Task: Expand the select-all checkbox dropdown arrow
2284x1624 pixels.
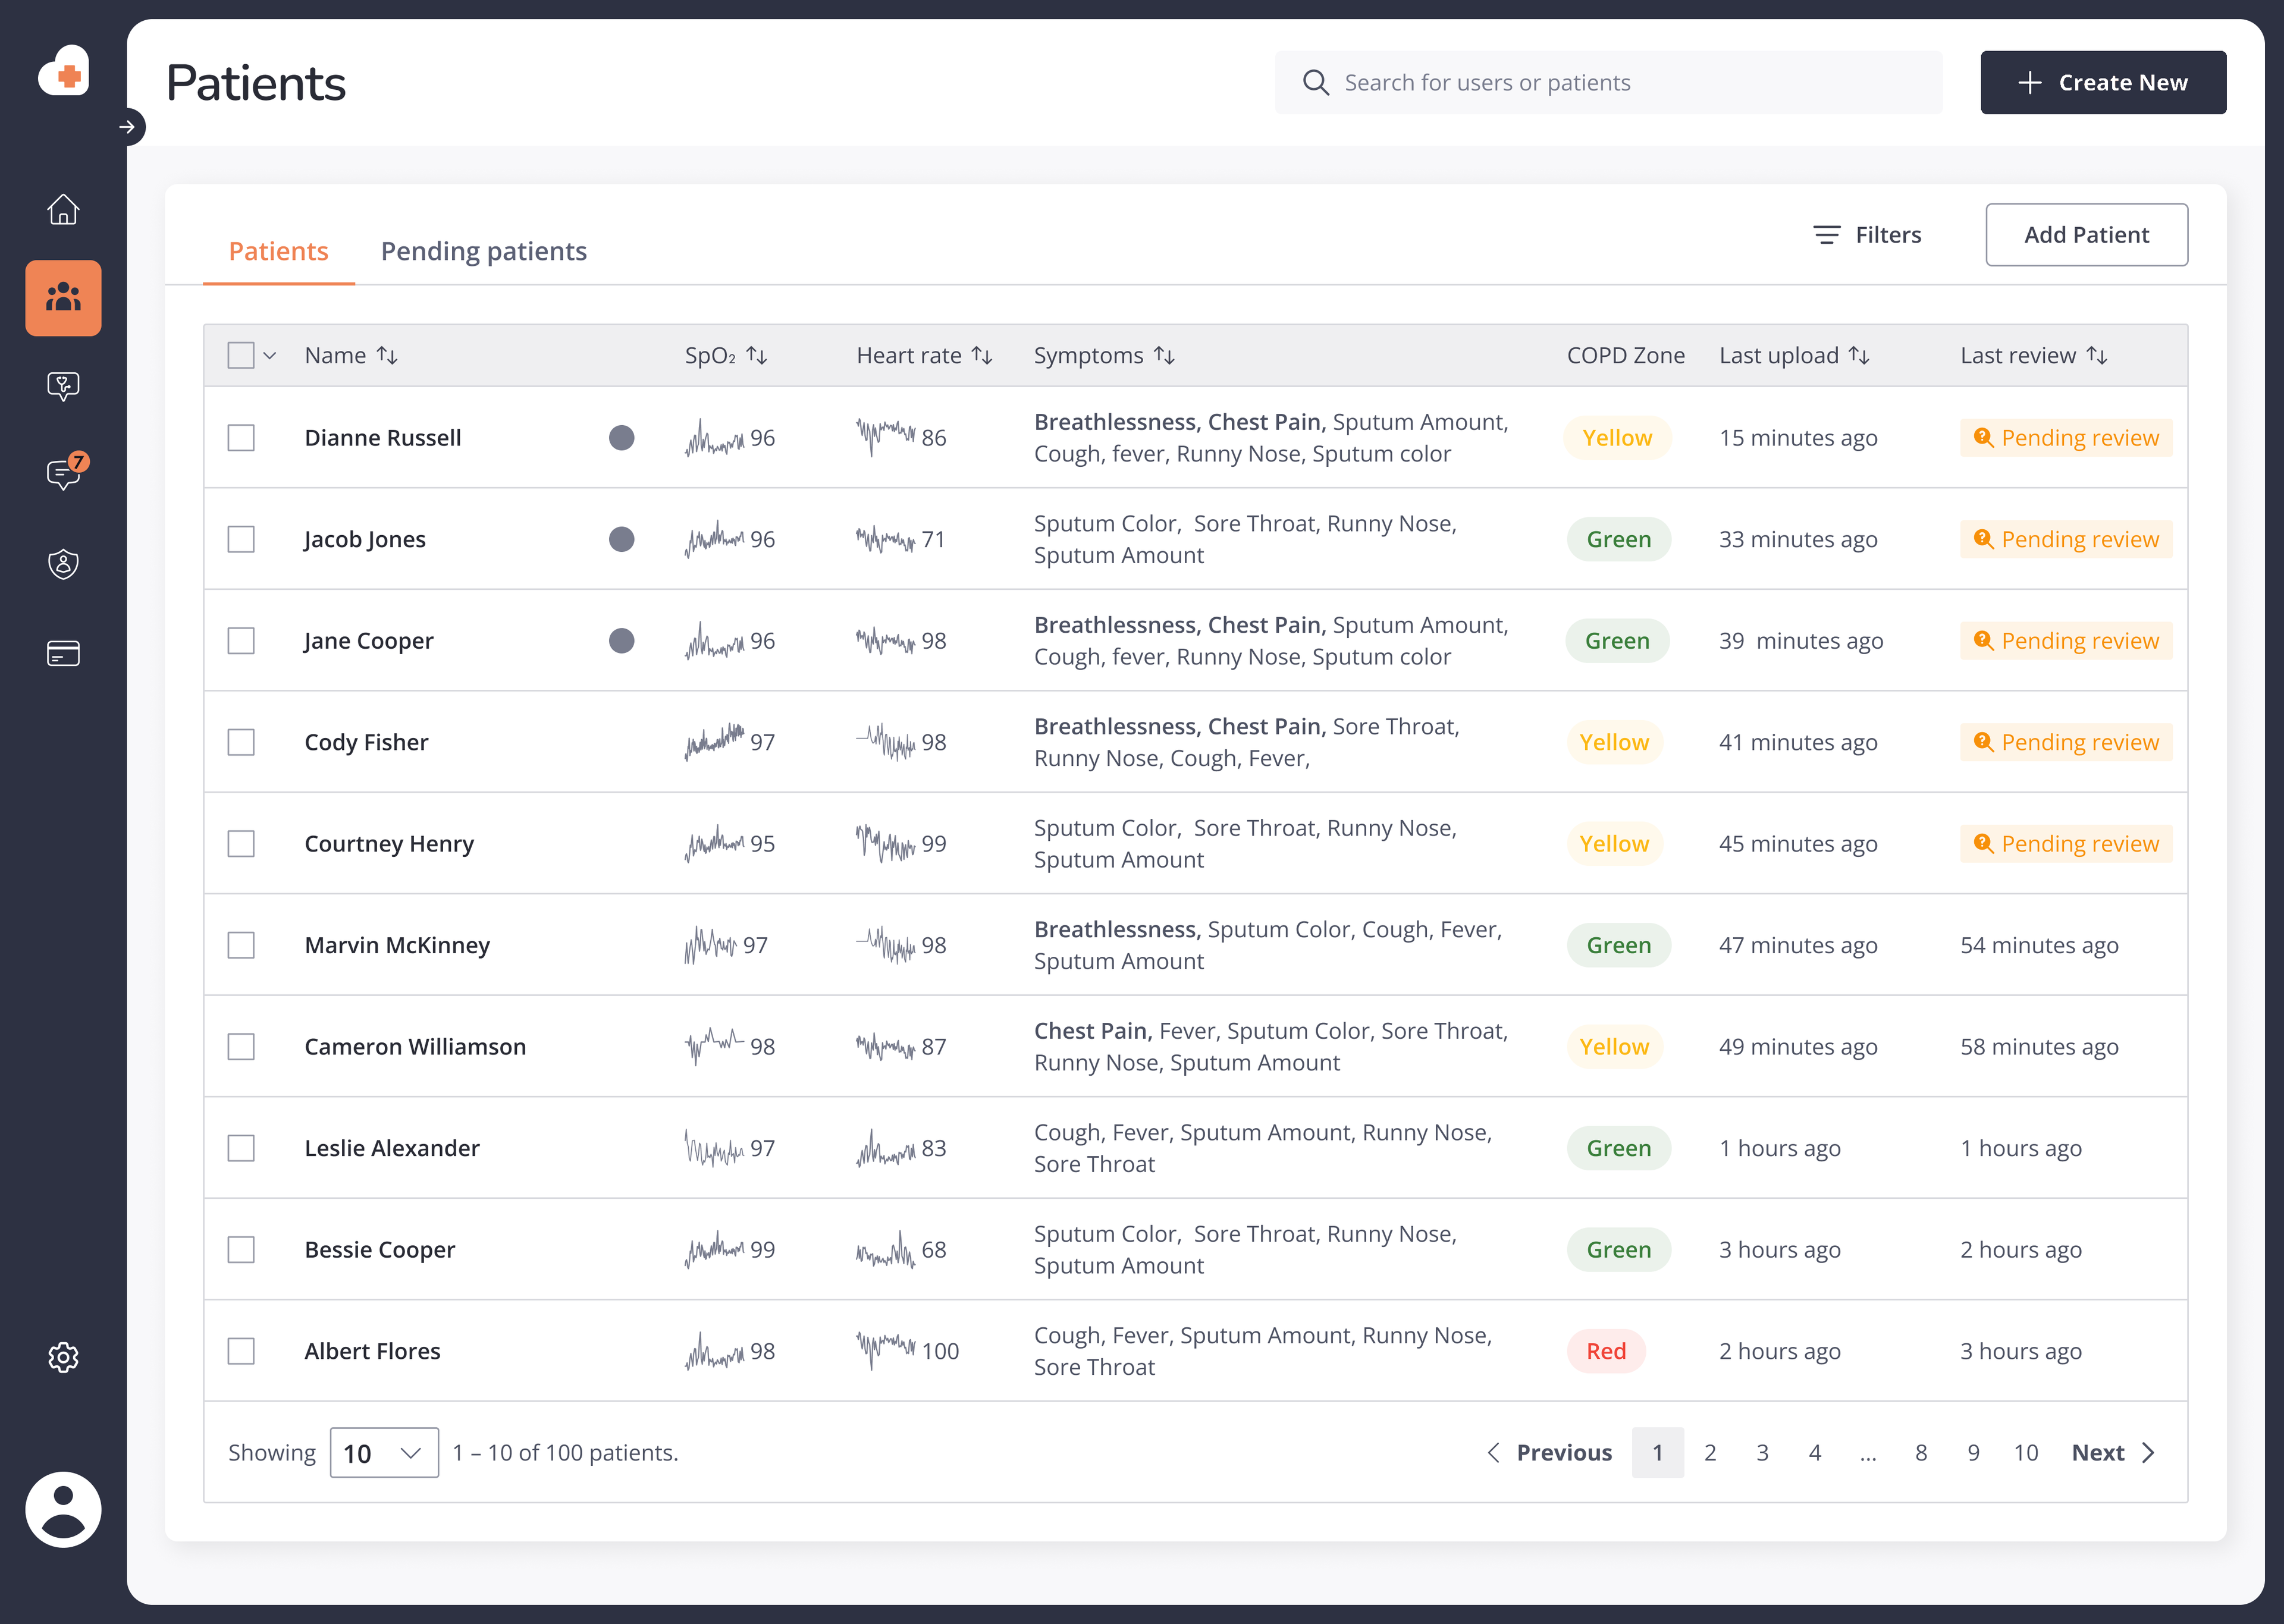Action: (x=270, y=355)
